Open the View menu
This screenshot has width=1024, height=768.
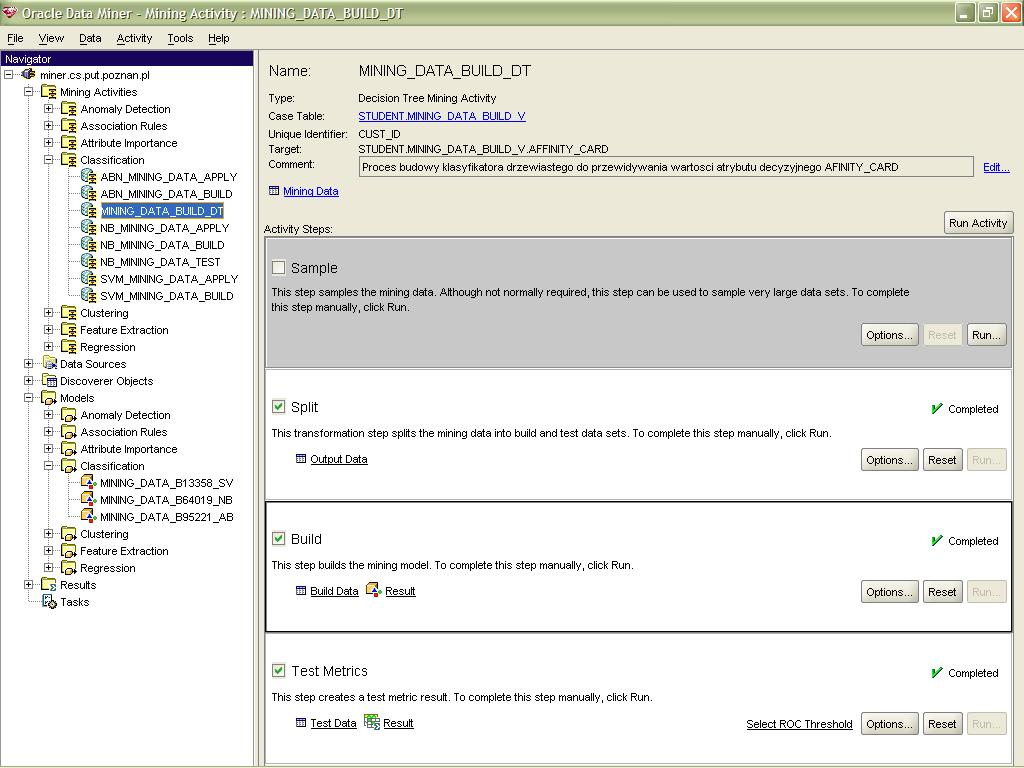tap(51, 39)
